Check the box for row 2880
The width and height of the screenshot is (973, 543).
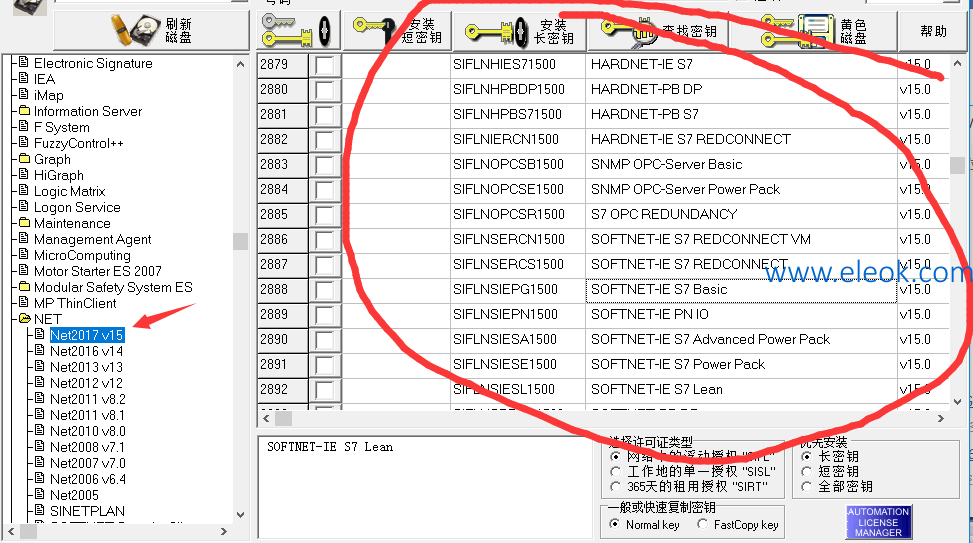point(325,89)
